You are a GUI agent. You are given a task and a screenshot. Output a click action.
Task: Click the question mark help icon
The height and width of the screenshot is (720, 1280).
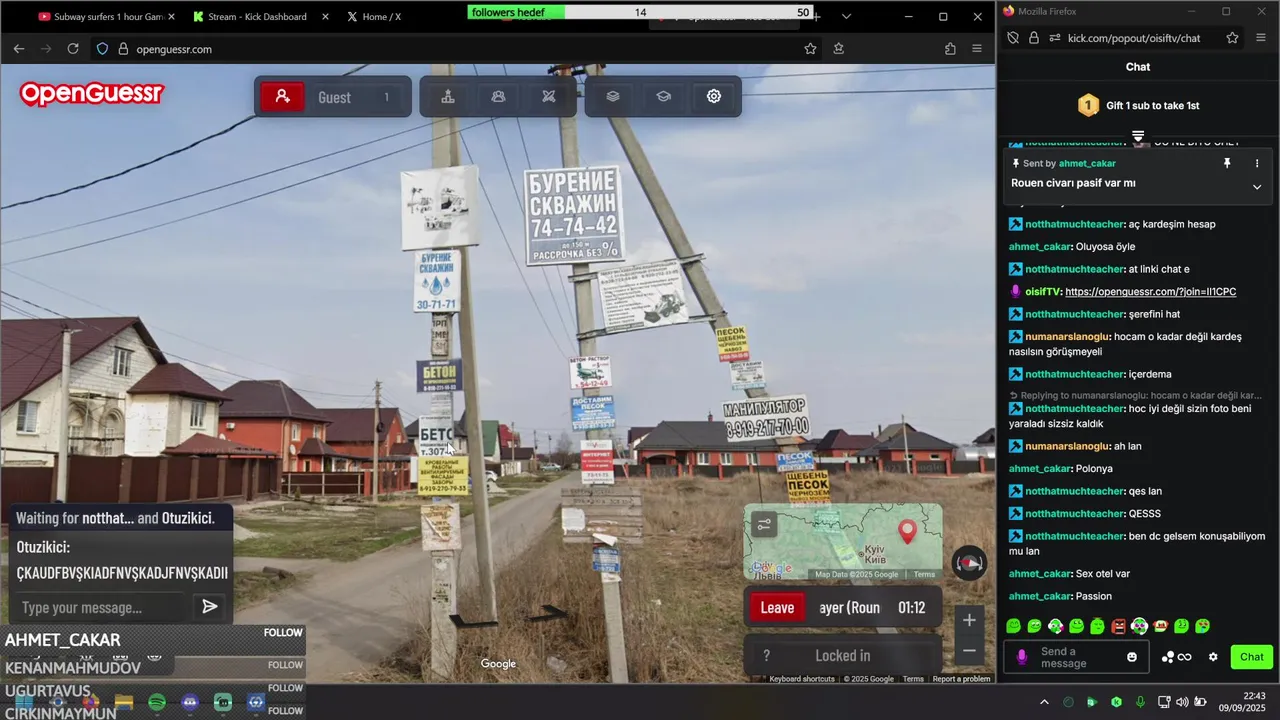pos(766,656)
